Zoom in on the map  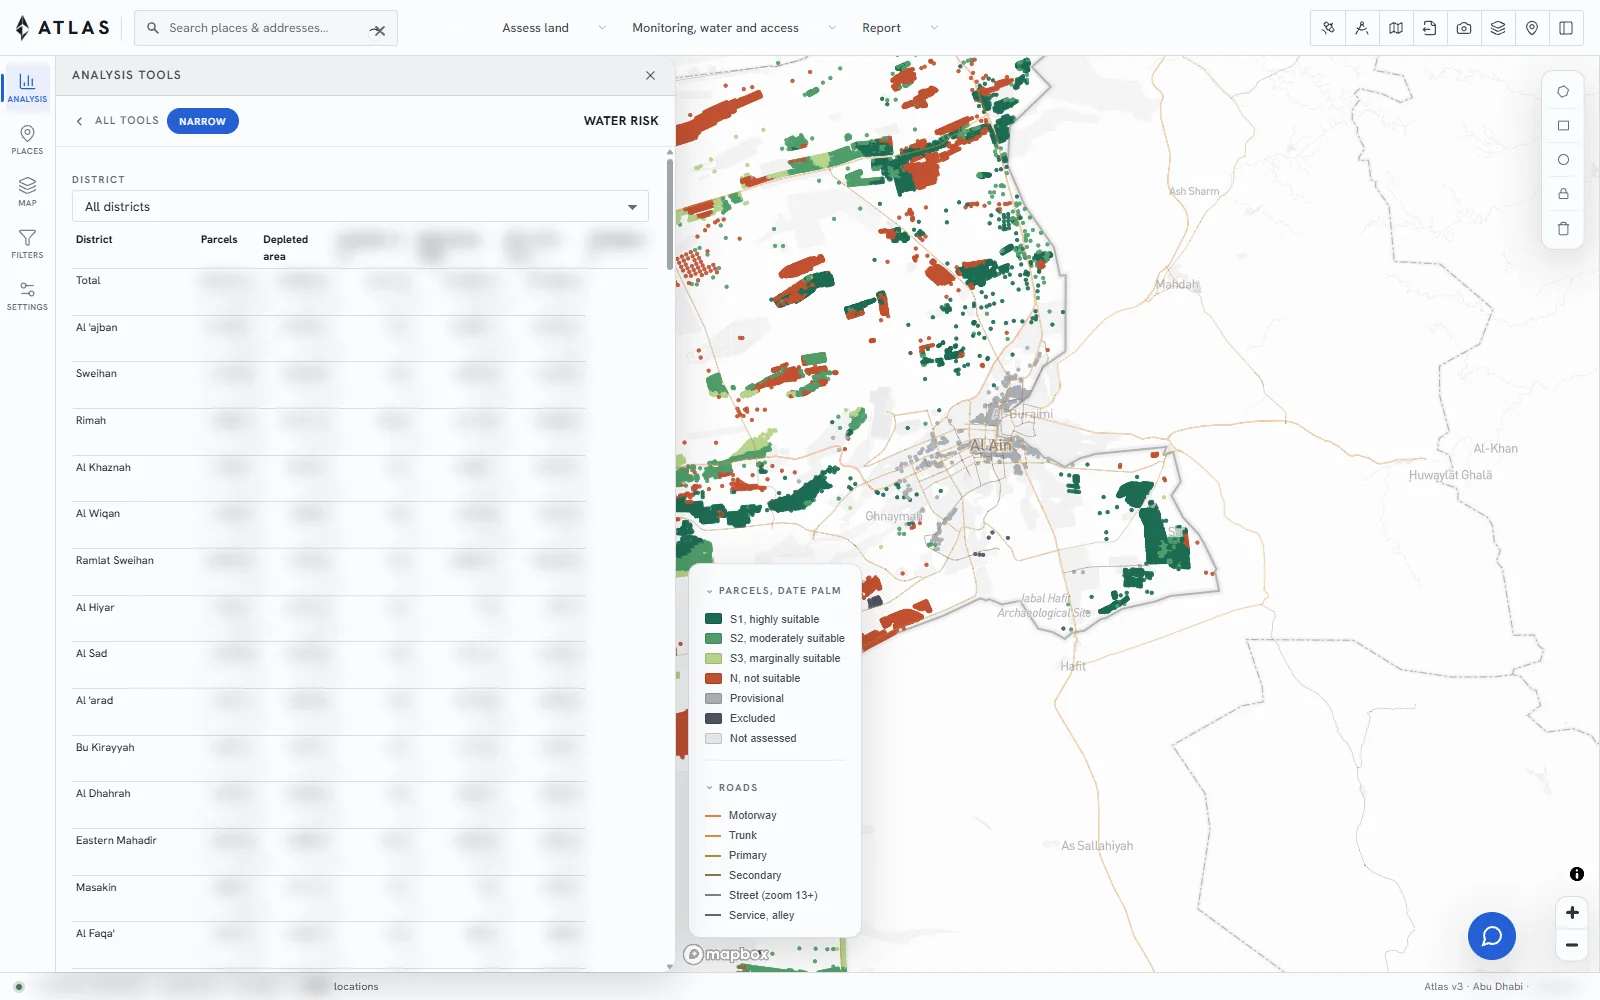click(x=1572, y=912)
